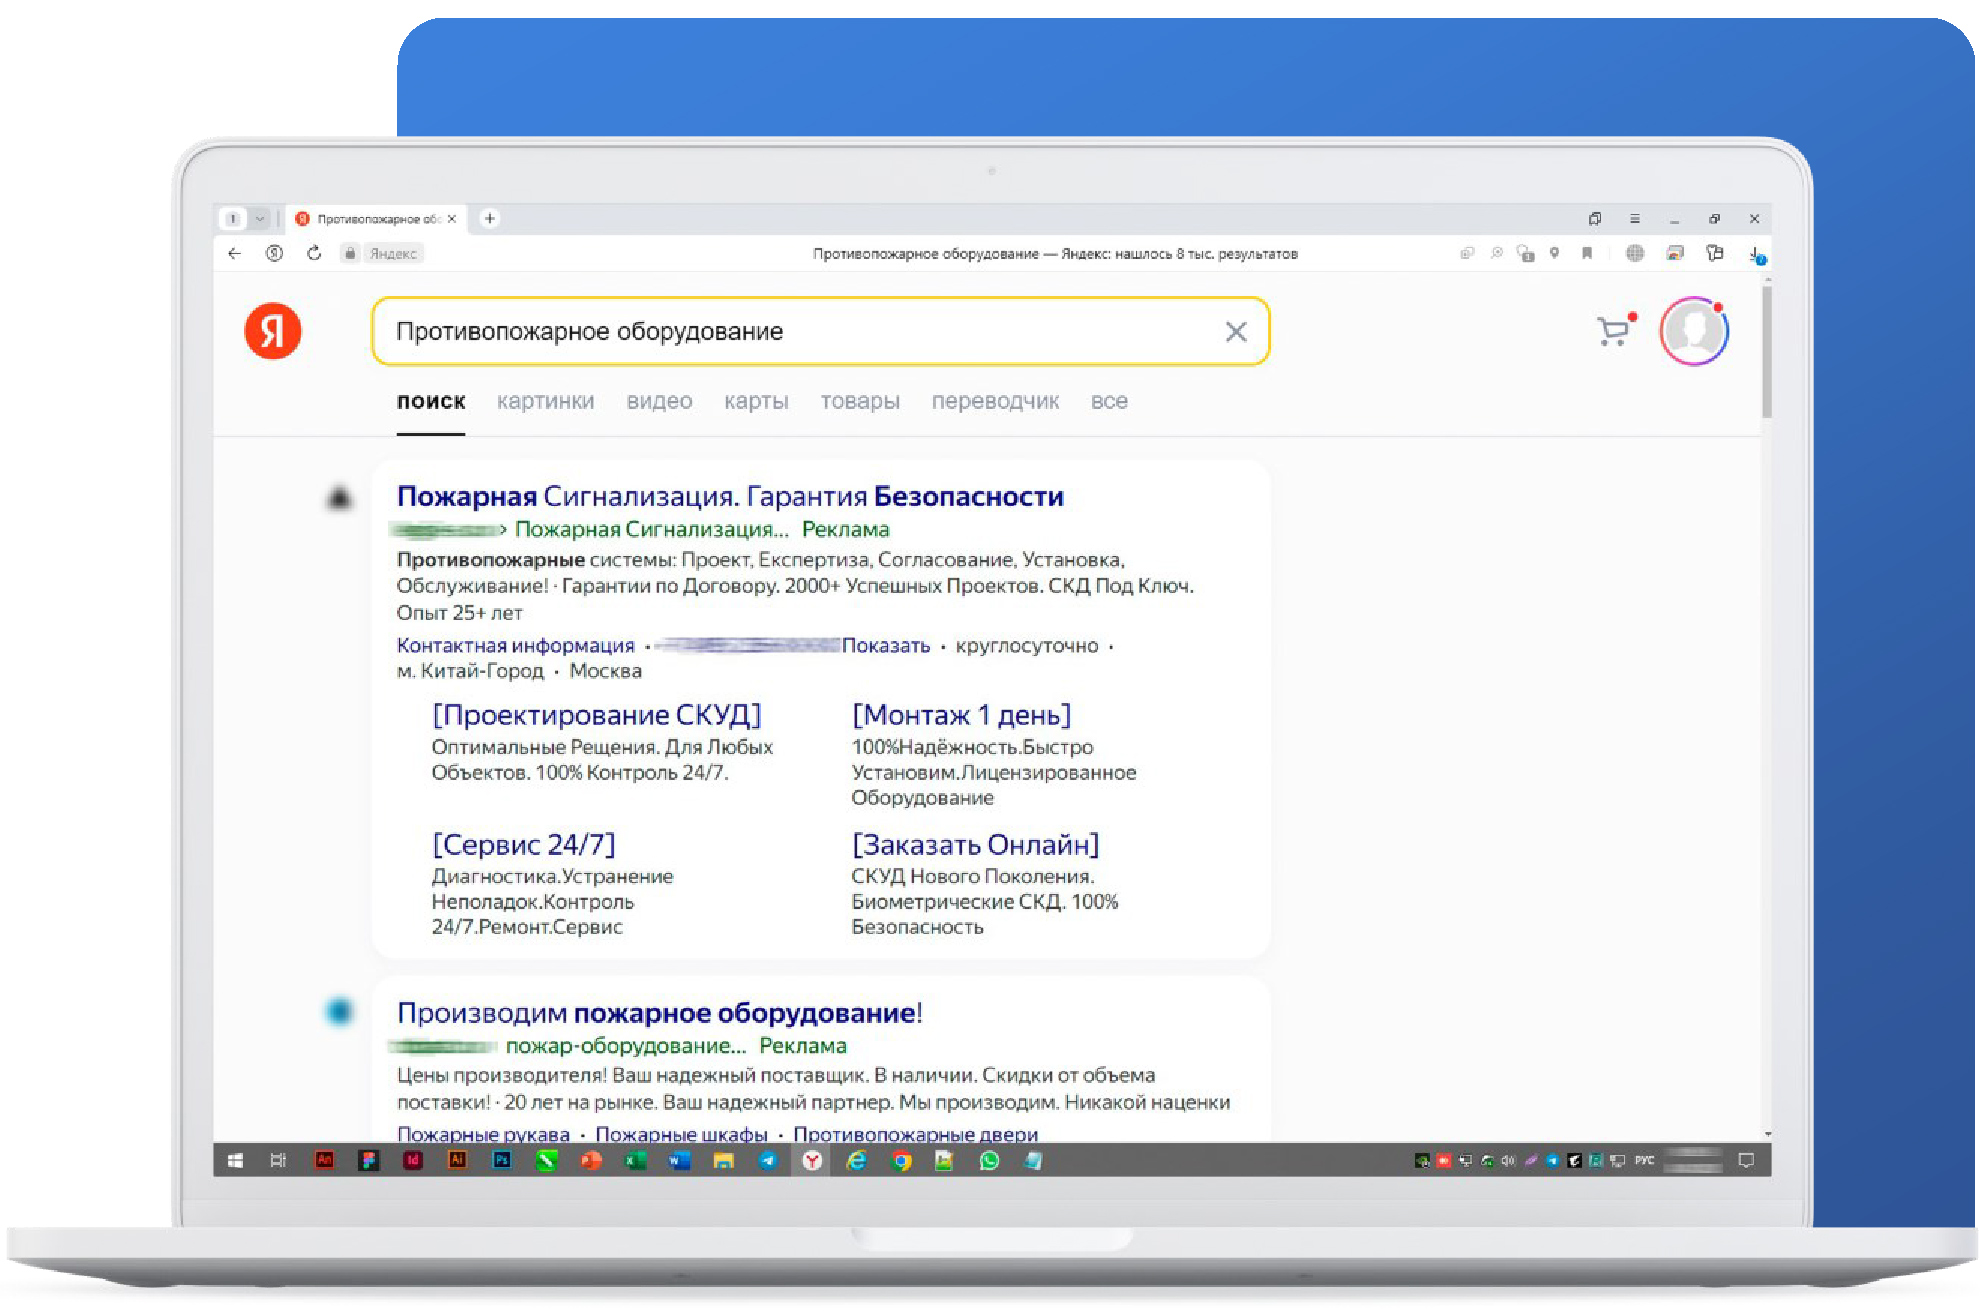Open a new tab with plus button
1980x1312 pixels.
[x=490, y=218]
